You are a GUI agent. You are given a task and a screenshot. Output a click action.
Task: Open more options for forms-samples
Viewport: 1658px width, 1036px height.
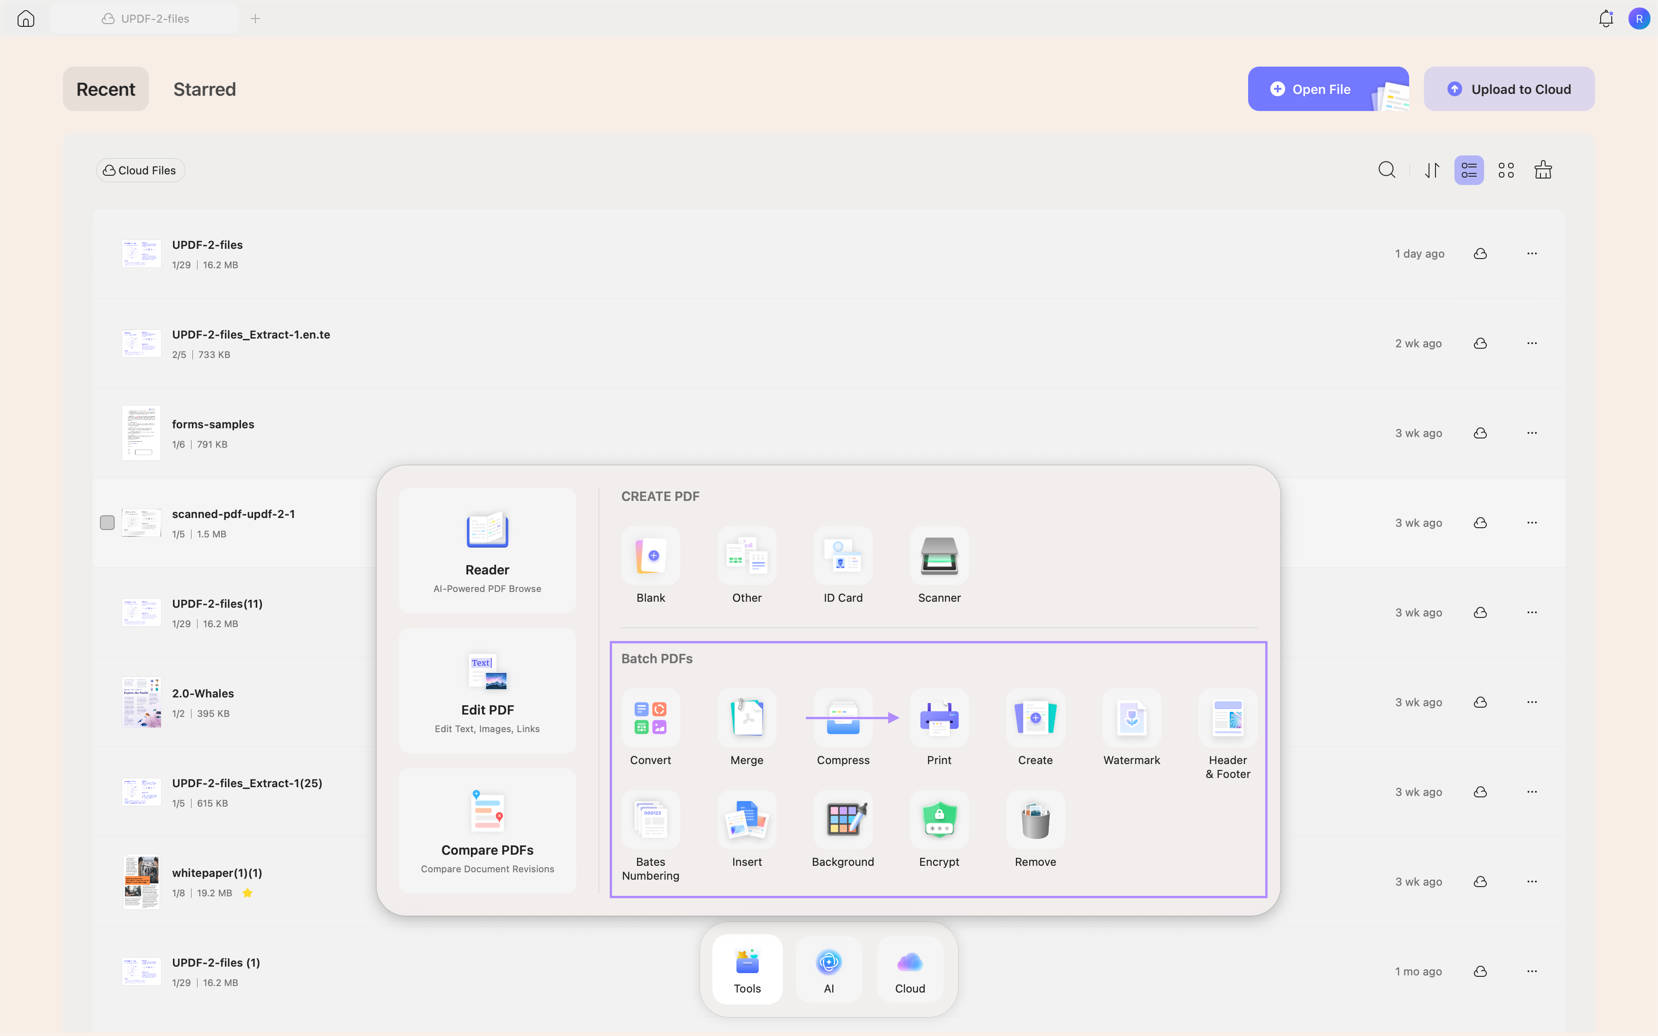coord(1532,433)
